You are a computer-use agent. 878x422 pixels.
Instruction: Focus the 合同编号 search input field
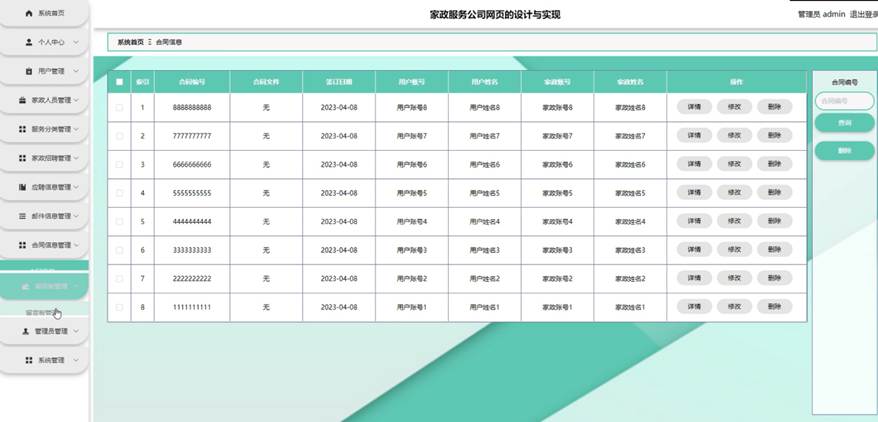[x=844, y=101]
